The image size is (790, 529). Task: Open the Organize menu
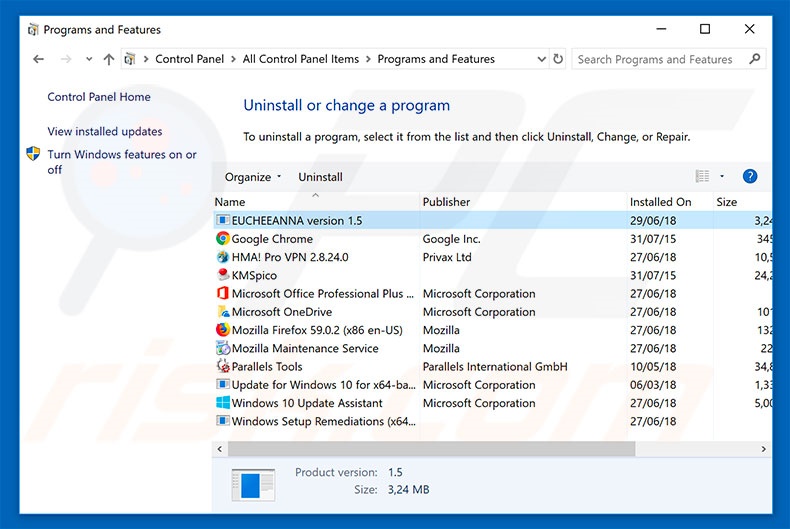coord(252,177)
